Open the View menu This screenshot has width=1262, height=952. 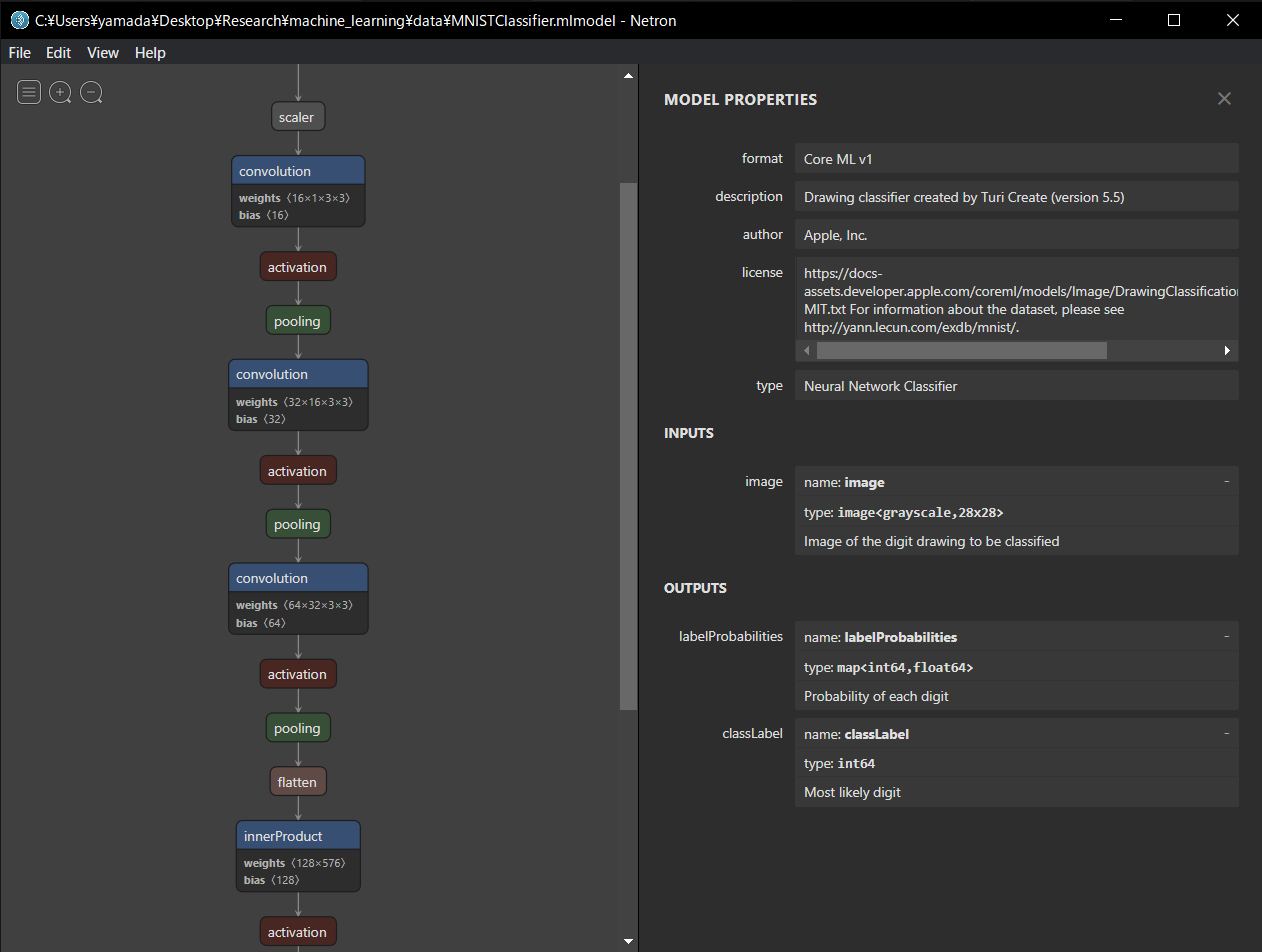point(102,53)
